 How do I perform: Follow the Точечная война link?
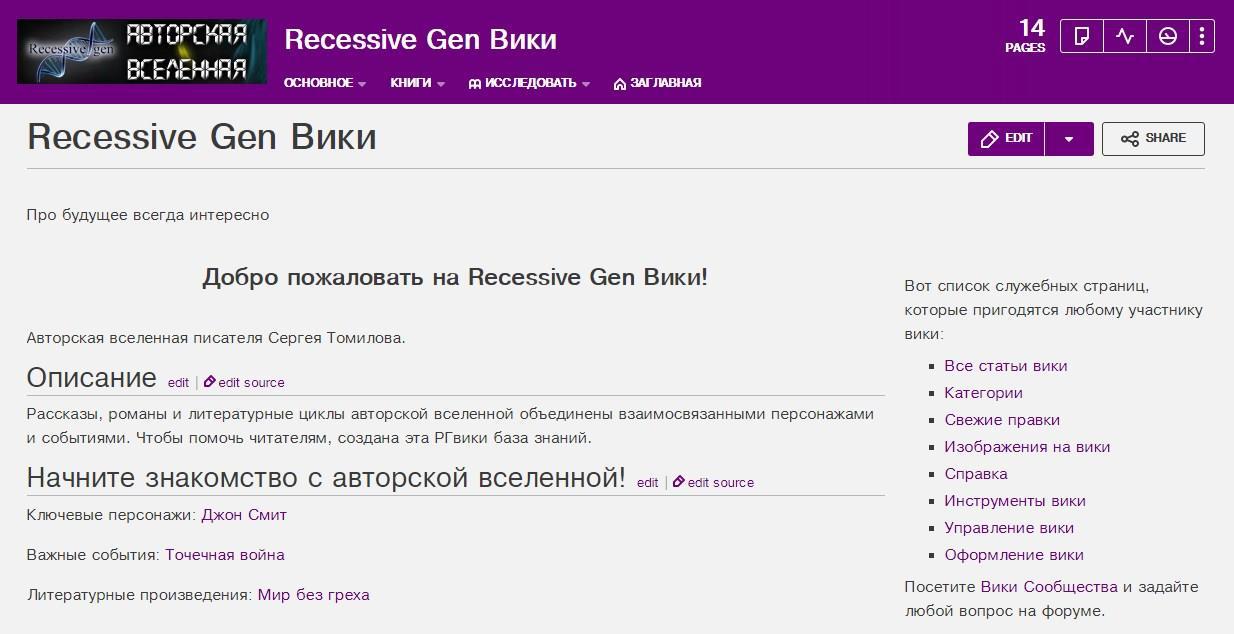225,555
